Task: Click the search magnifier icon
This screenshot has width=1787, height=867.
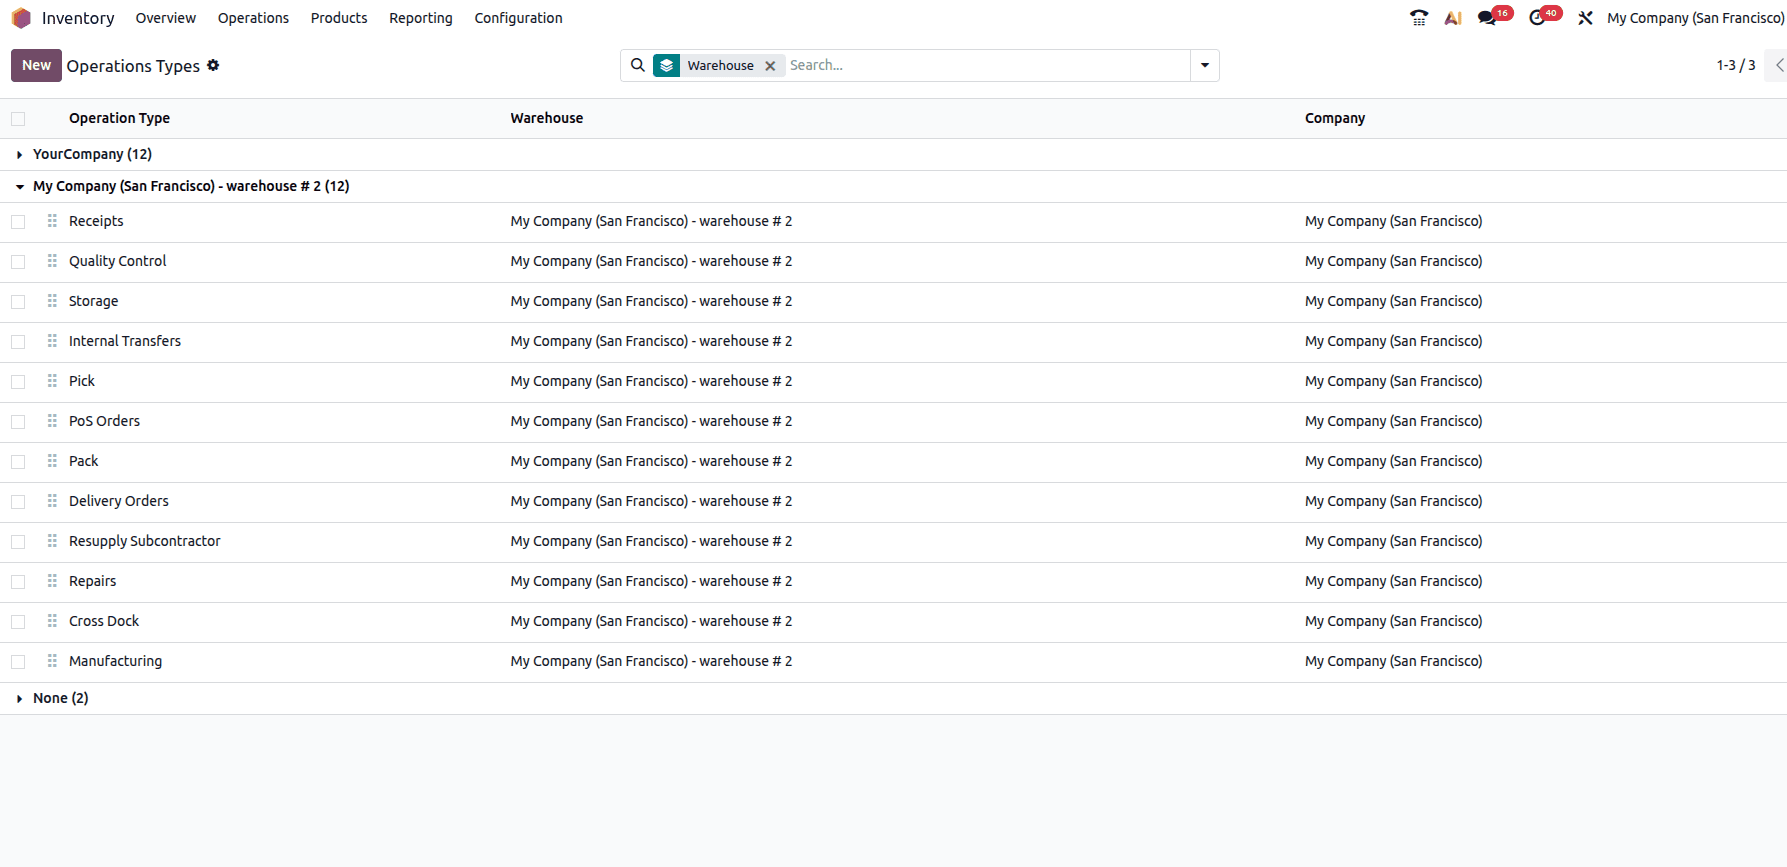Action: coord(638,65)
